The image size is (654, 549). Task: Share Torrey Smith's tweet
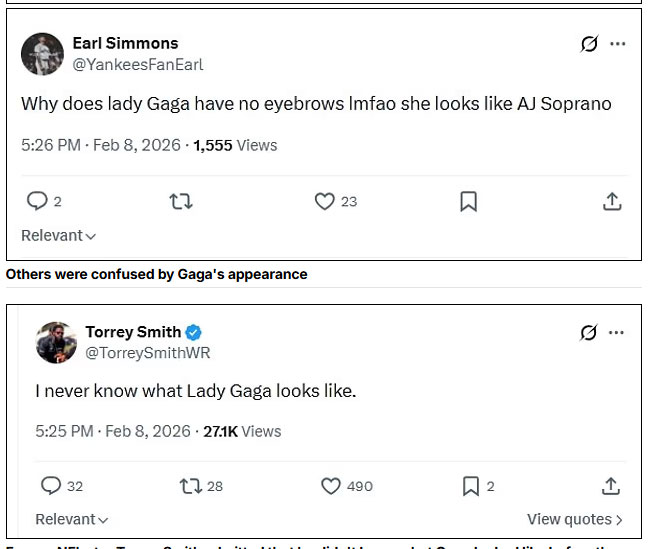612,486
